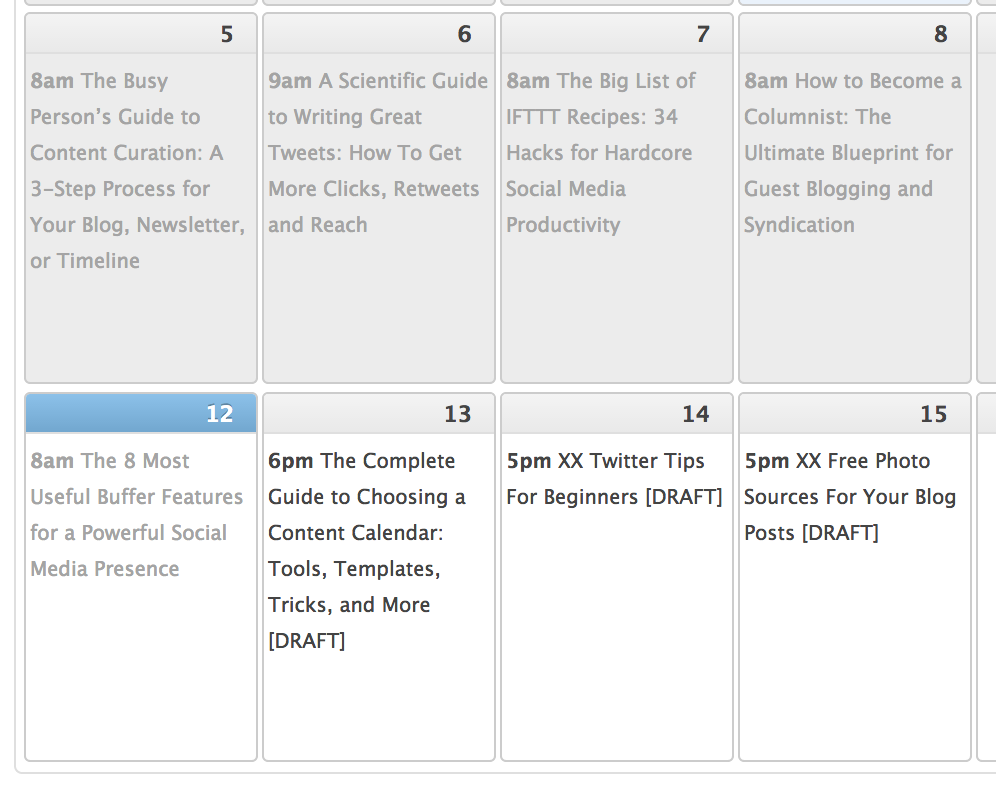Click the day number 15 header

click(x=933, y=413)
